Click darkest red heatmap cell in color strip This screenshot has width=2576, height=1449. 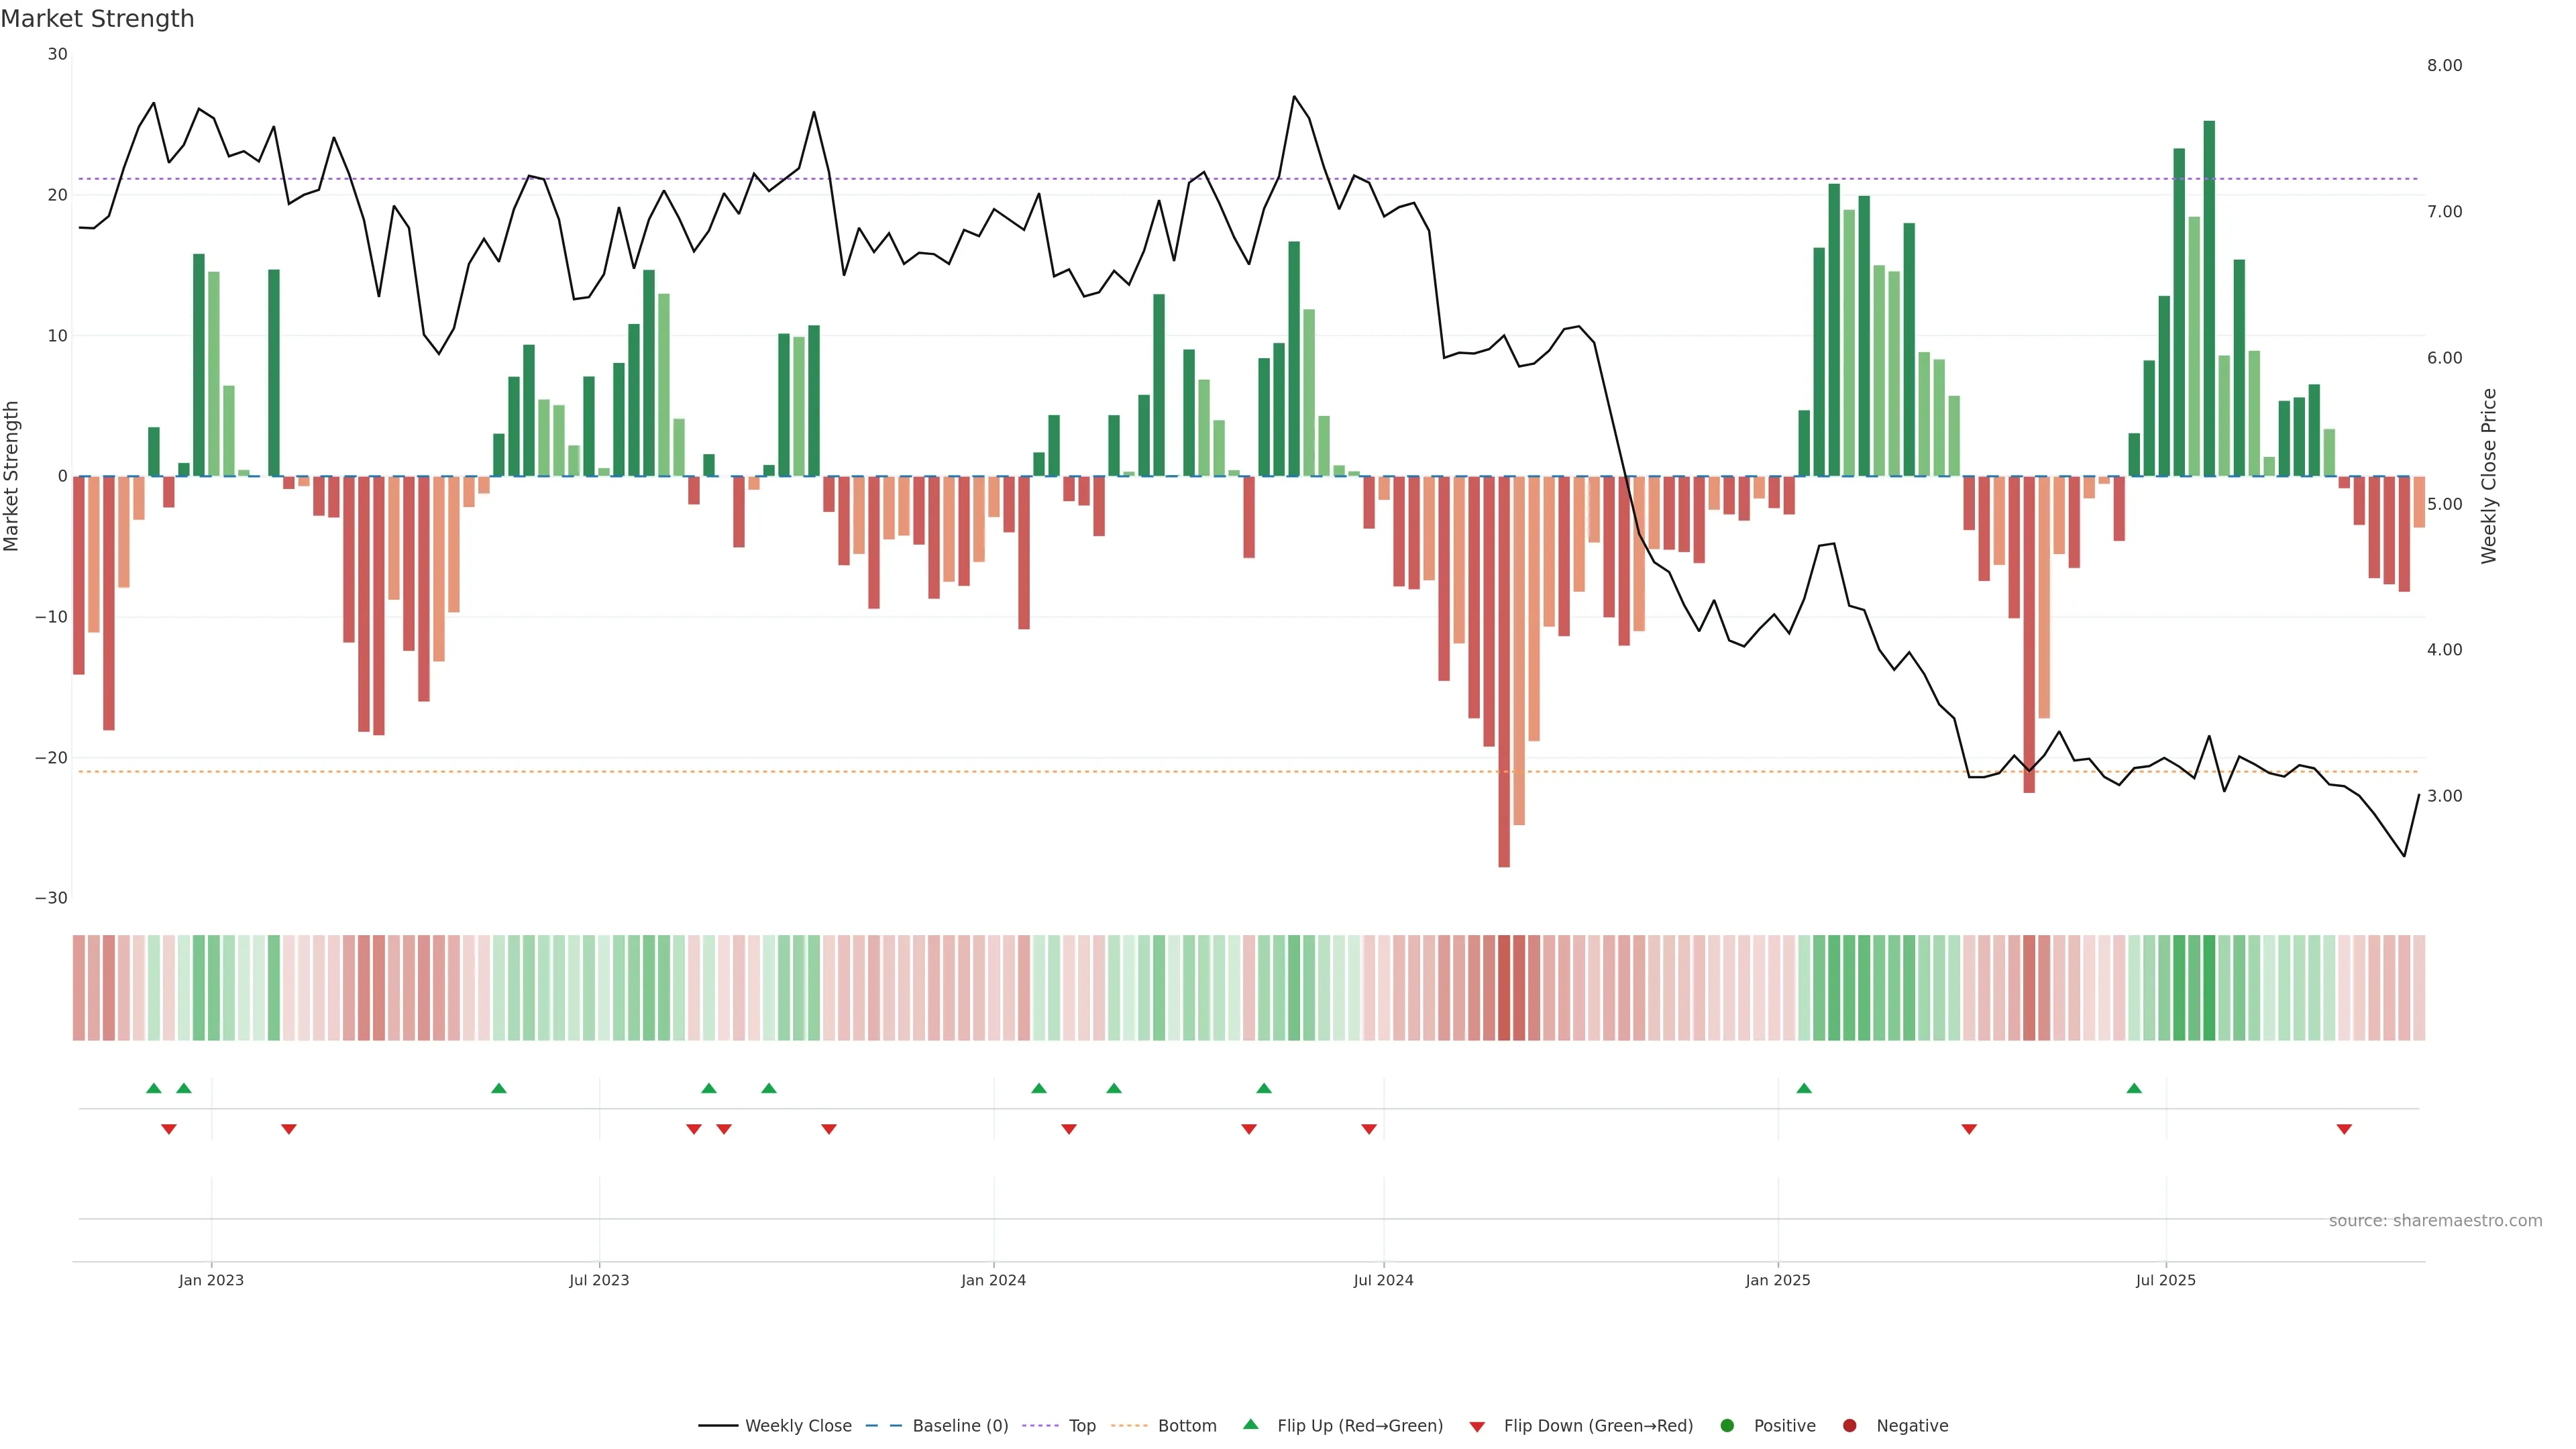[1504, 988]
